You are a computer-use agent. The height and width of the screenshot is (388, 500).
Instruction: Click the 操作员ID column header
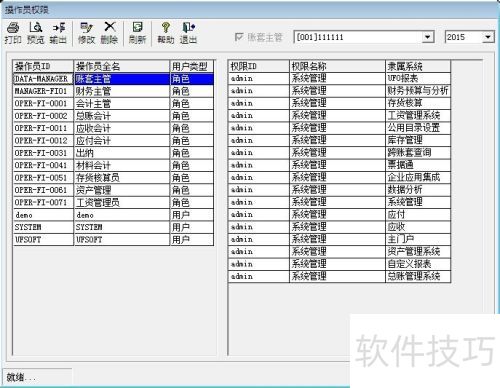[x=43, y=66]
